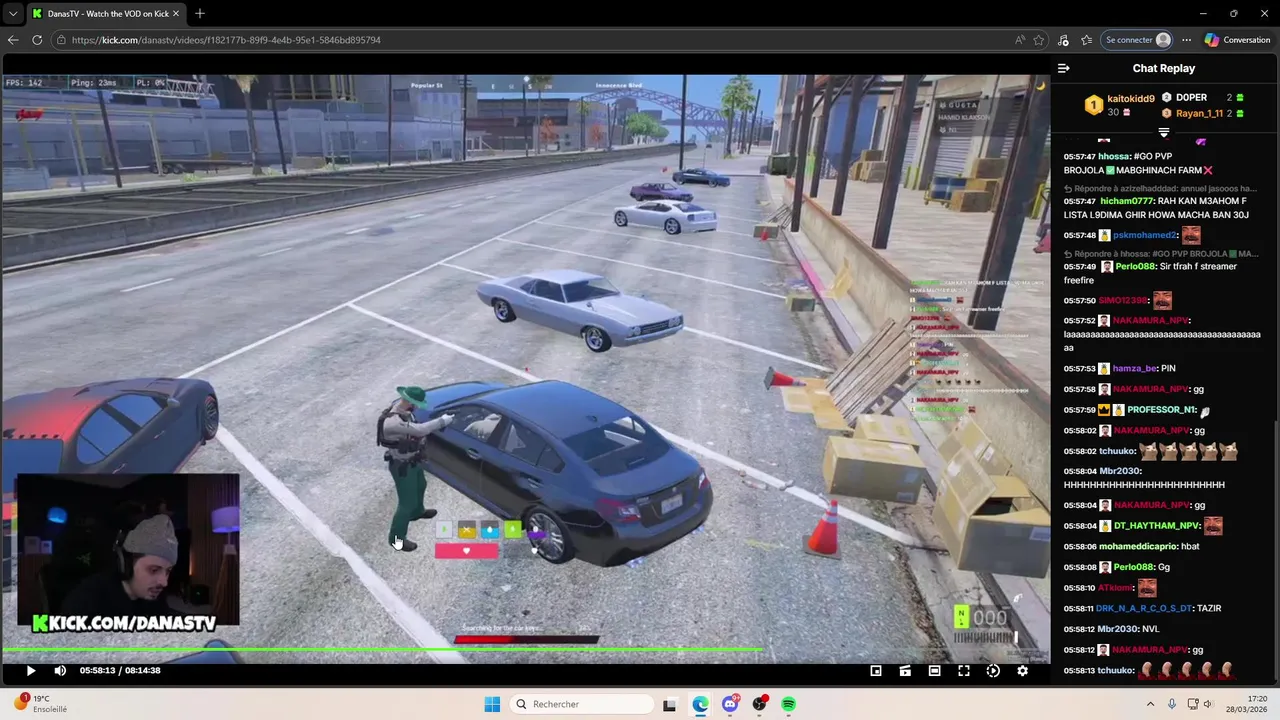This screenshot has height=720, width=1280.
Task: Click the chat replay scrollbar
Action: pos(1276,550)
